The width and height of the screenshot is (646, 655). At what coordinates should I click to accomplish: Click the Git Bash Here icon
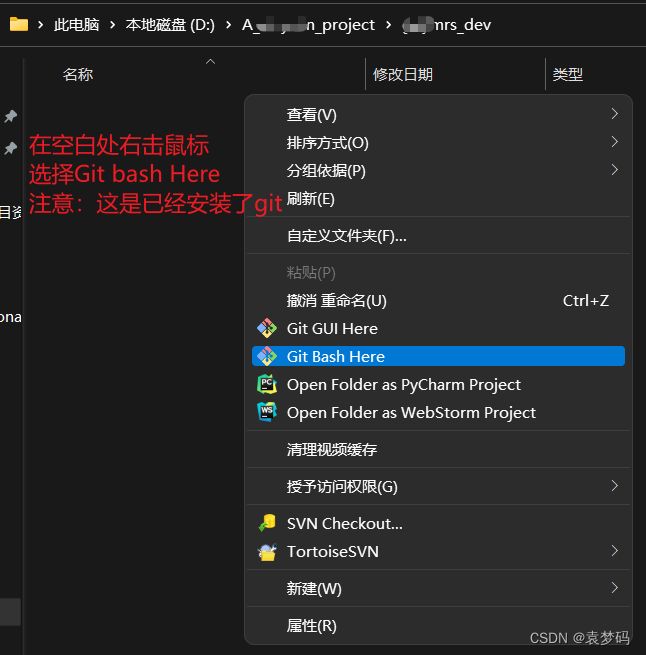pyautogui.click(x=267, y=356)
